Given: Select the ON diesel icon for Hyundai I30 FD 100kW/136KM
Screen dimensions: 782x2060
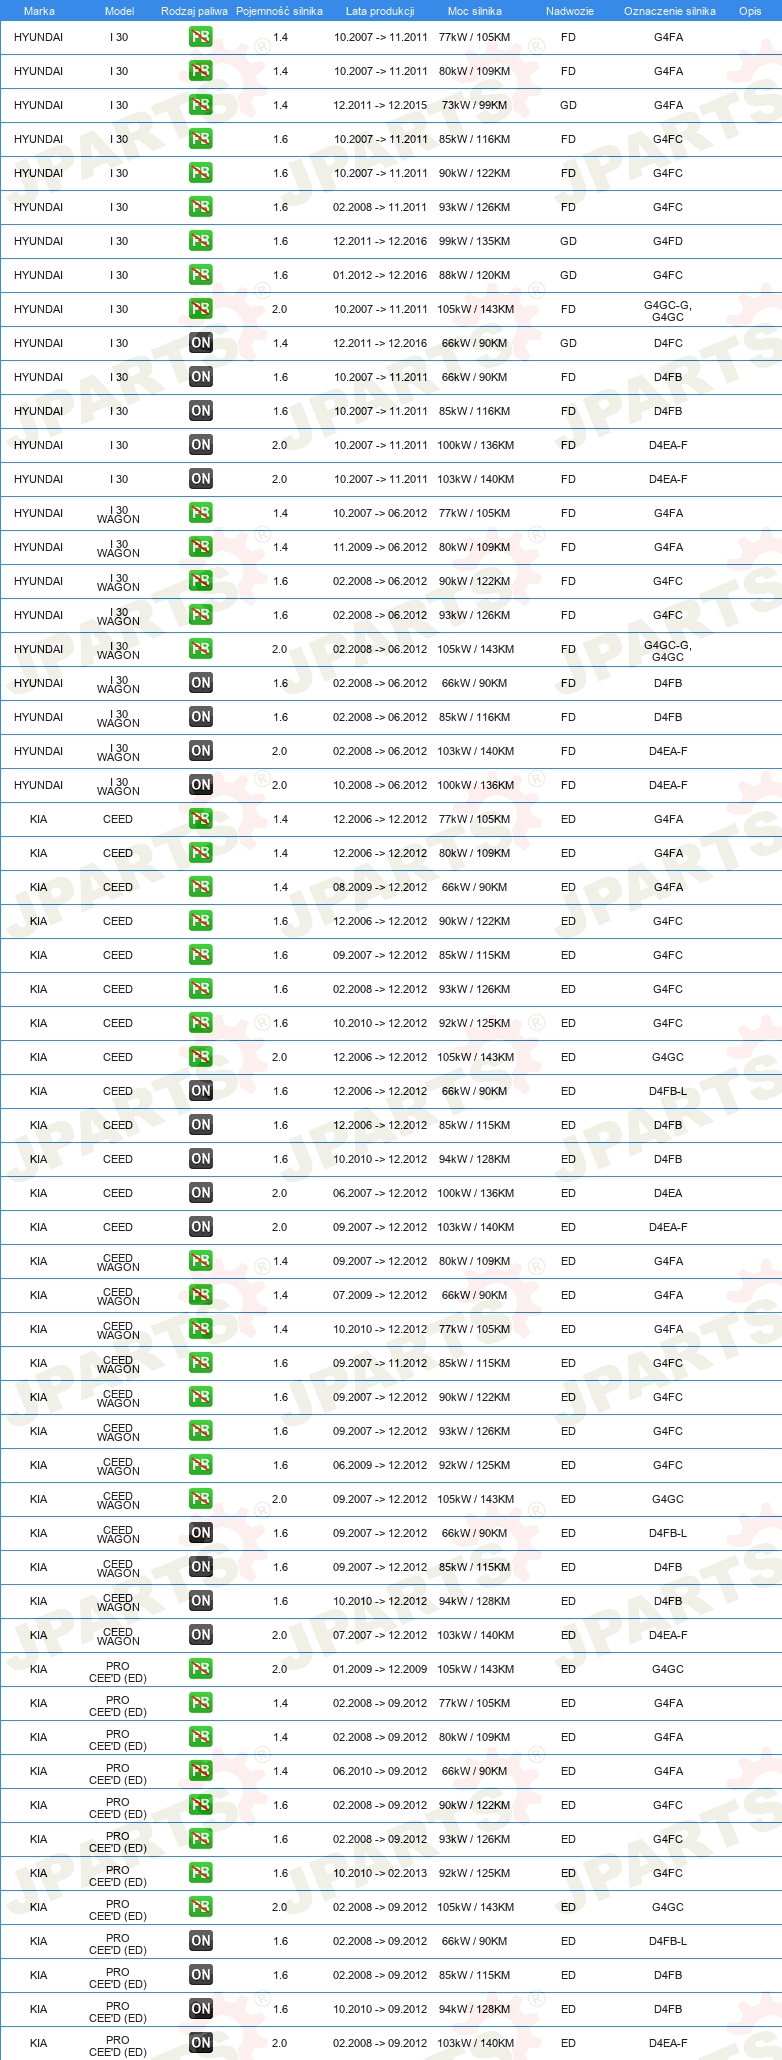Looking at the screenshot, I should pos(200,445).
